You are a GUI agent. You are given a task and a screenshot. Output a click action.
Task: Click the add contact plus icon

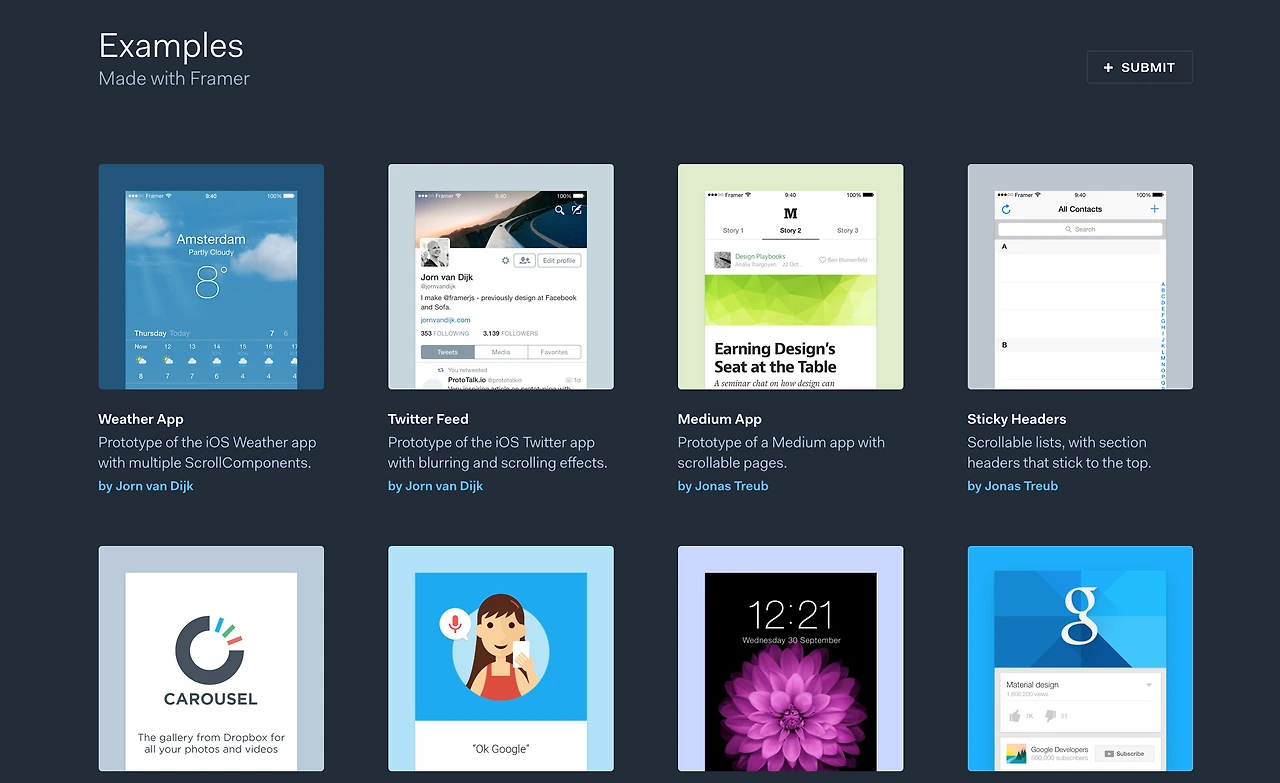coord(1155,209)
